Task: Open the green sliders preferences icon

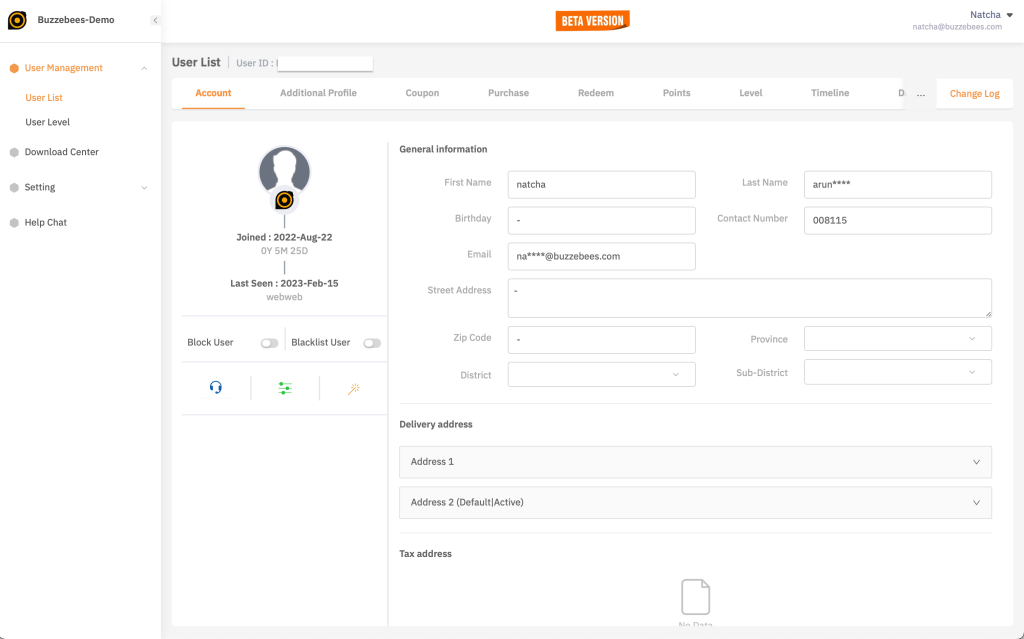Action: click(x=284, y=388)
